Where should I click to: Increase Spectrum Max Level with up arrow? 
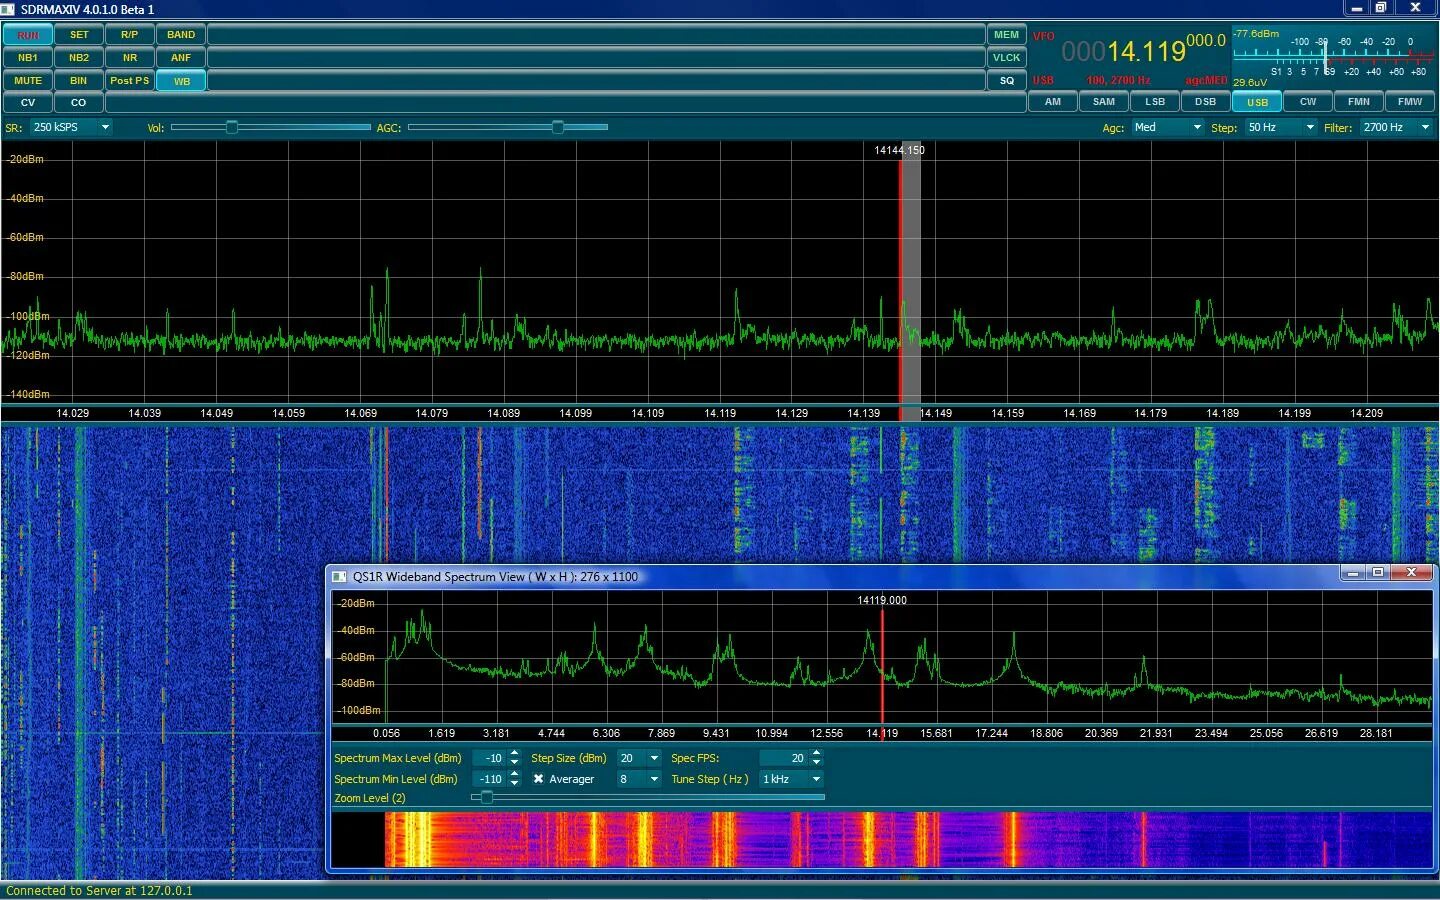(514, 753)
